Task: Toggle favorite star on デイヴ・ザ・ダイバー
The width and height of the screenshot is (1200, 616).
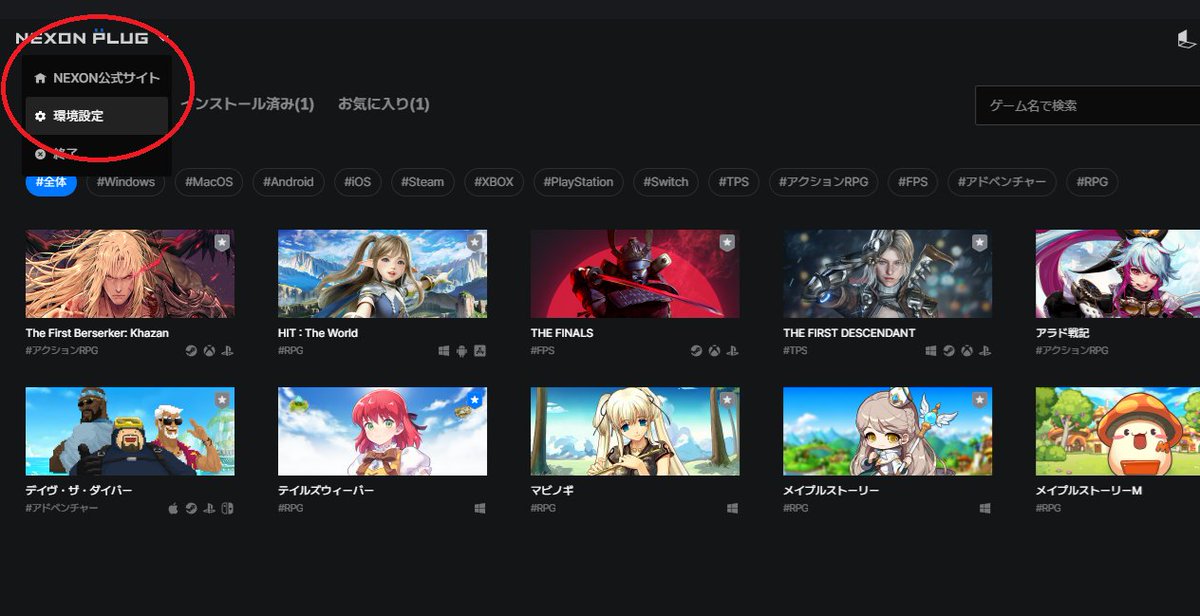Action: [222, 400]
